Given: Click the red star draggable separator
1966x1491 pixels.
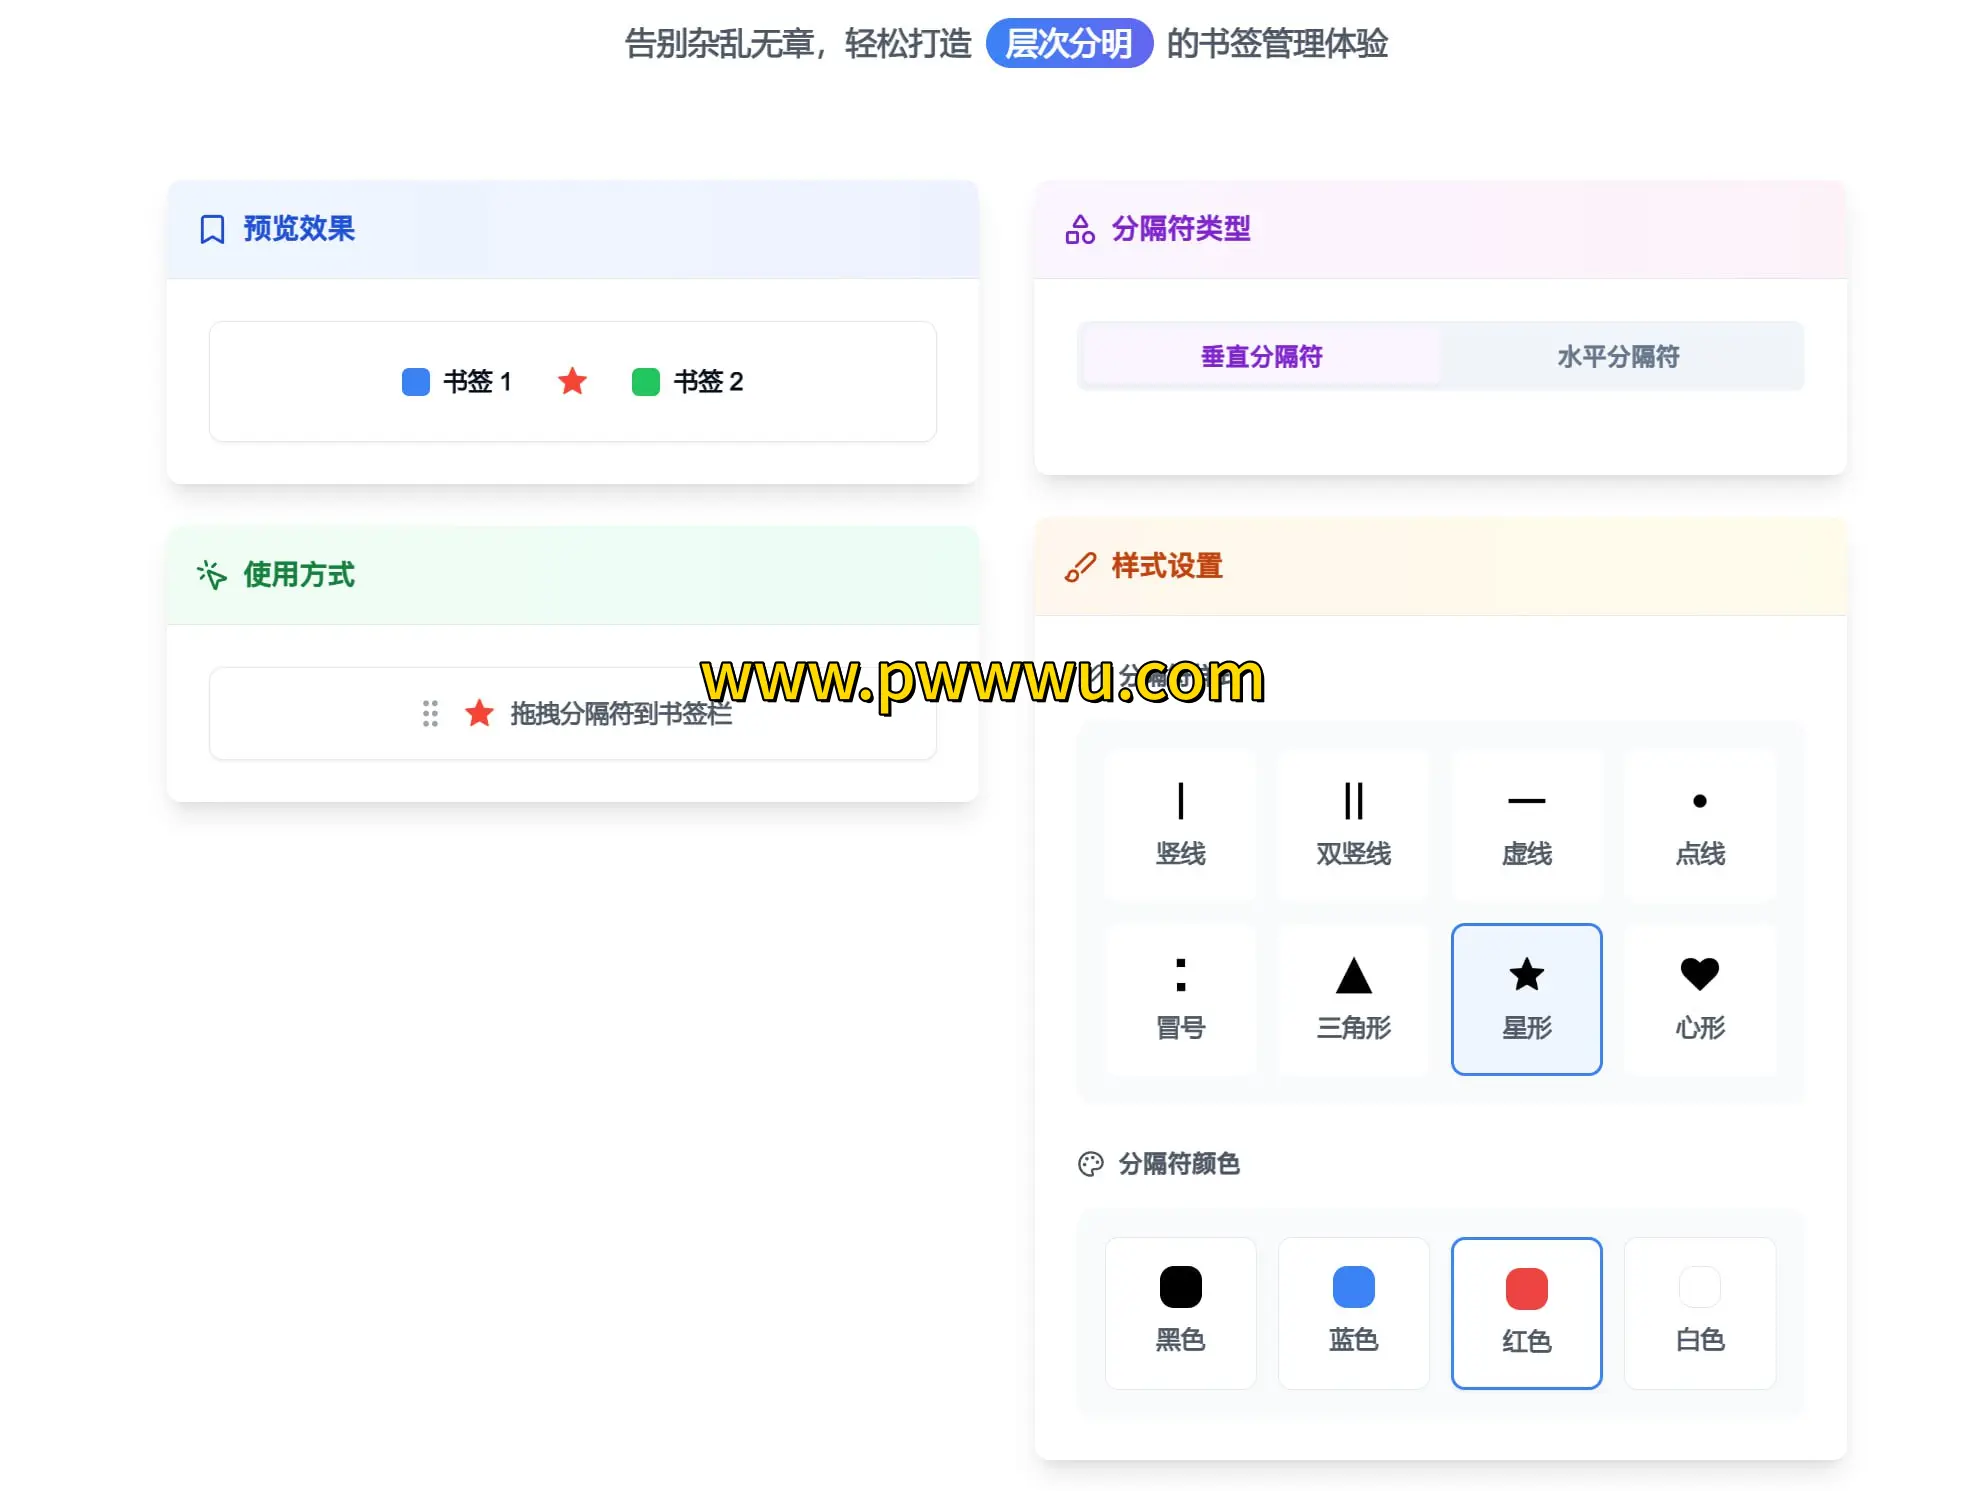Looking at the screenshot, I should [x=479, y=713].
